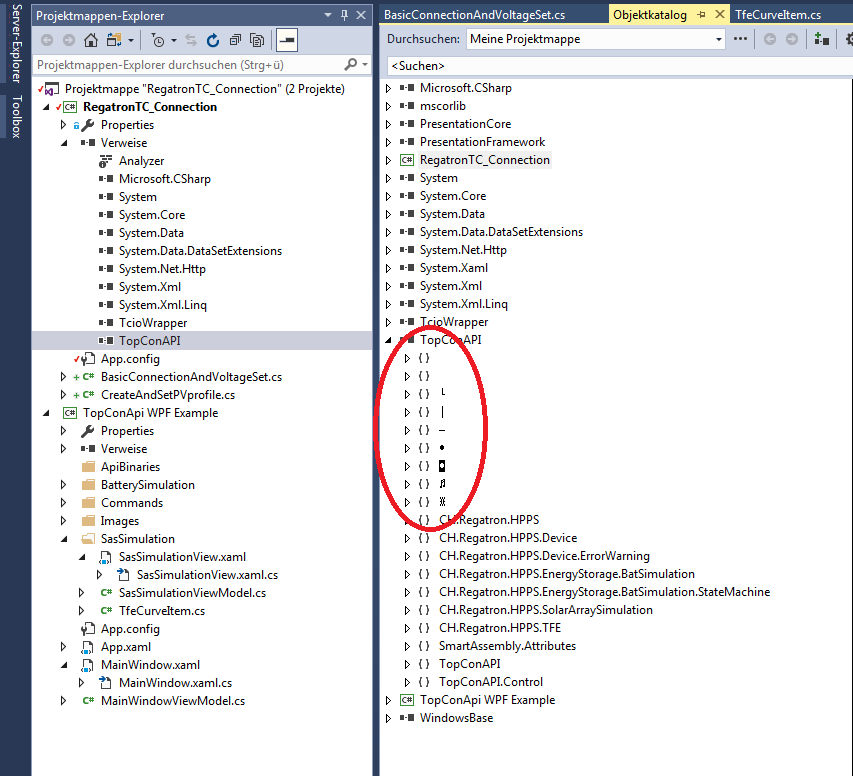Expand the BatterySimulation folder

click(x=63, y=484)
